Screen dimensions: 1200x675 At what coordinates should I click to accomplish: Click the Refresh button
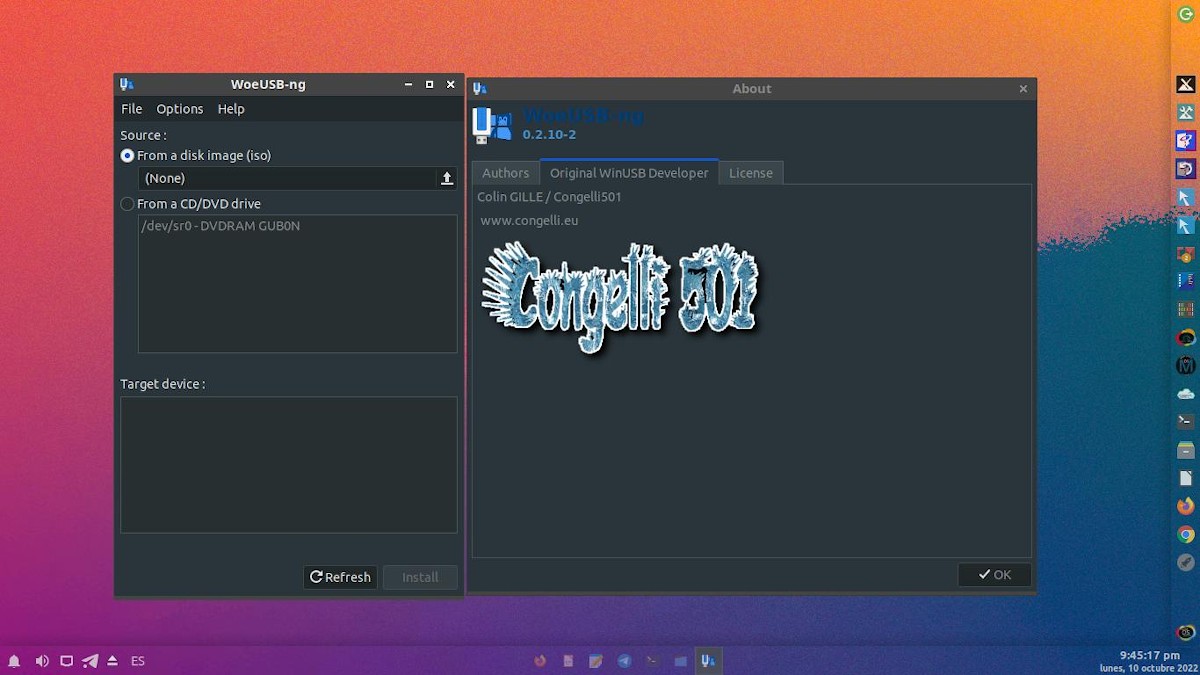click(x=339, y=577)
